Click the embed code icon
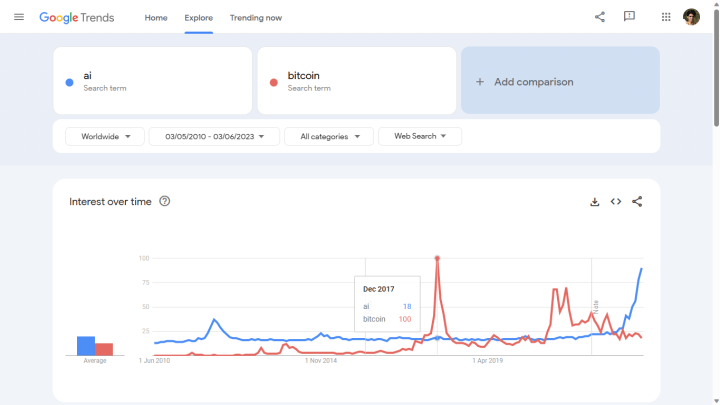 pyautogui.click(x=616, y=201)
